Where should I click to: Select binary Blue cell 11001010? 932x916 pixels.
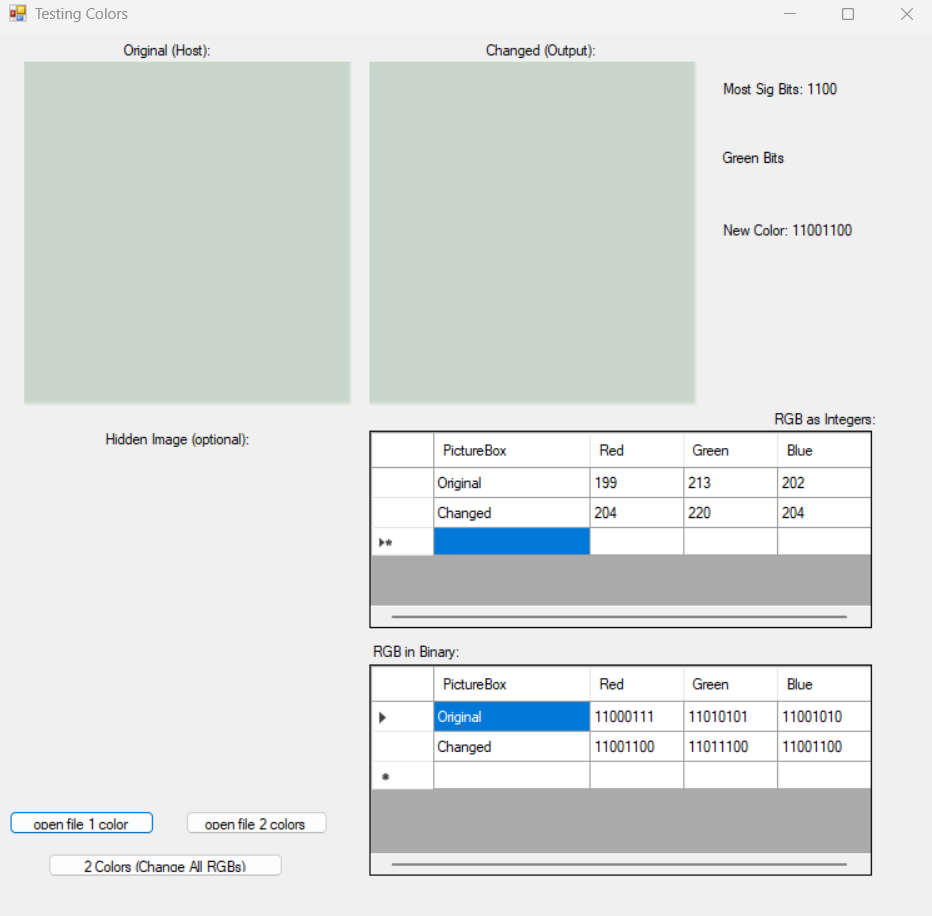(823, 717)
